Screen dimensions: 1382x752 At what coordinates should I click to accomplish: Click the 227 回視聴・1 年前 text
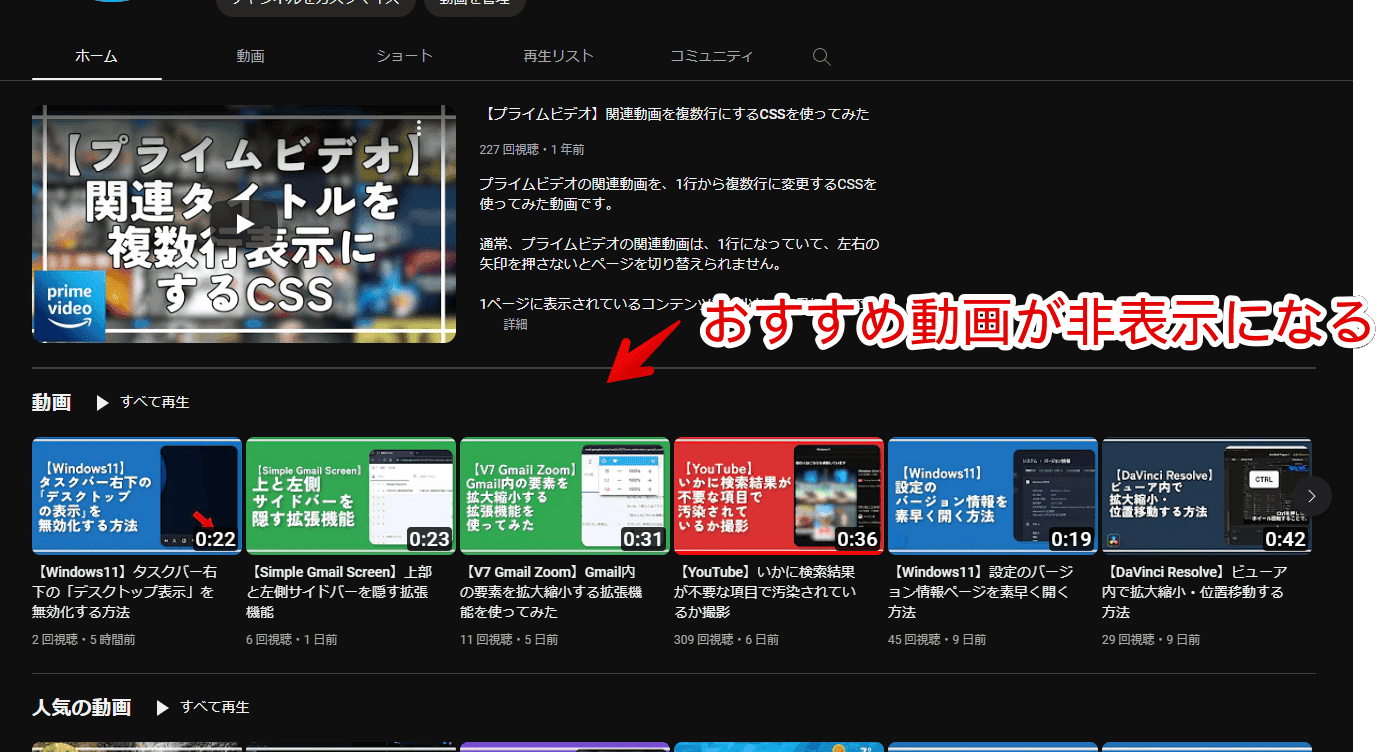click(532, 150)
